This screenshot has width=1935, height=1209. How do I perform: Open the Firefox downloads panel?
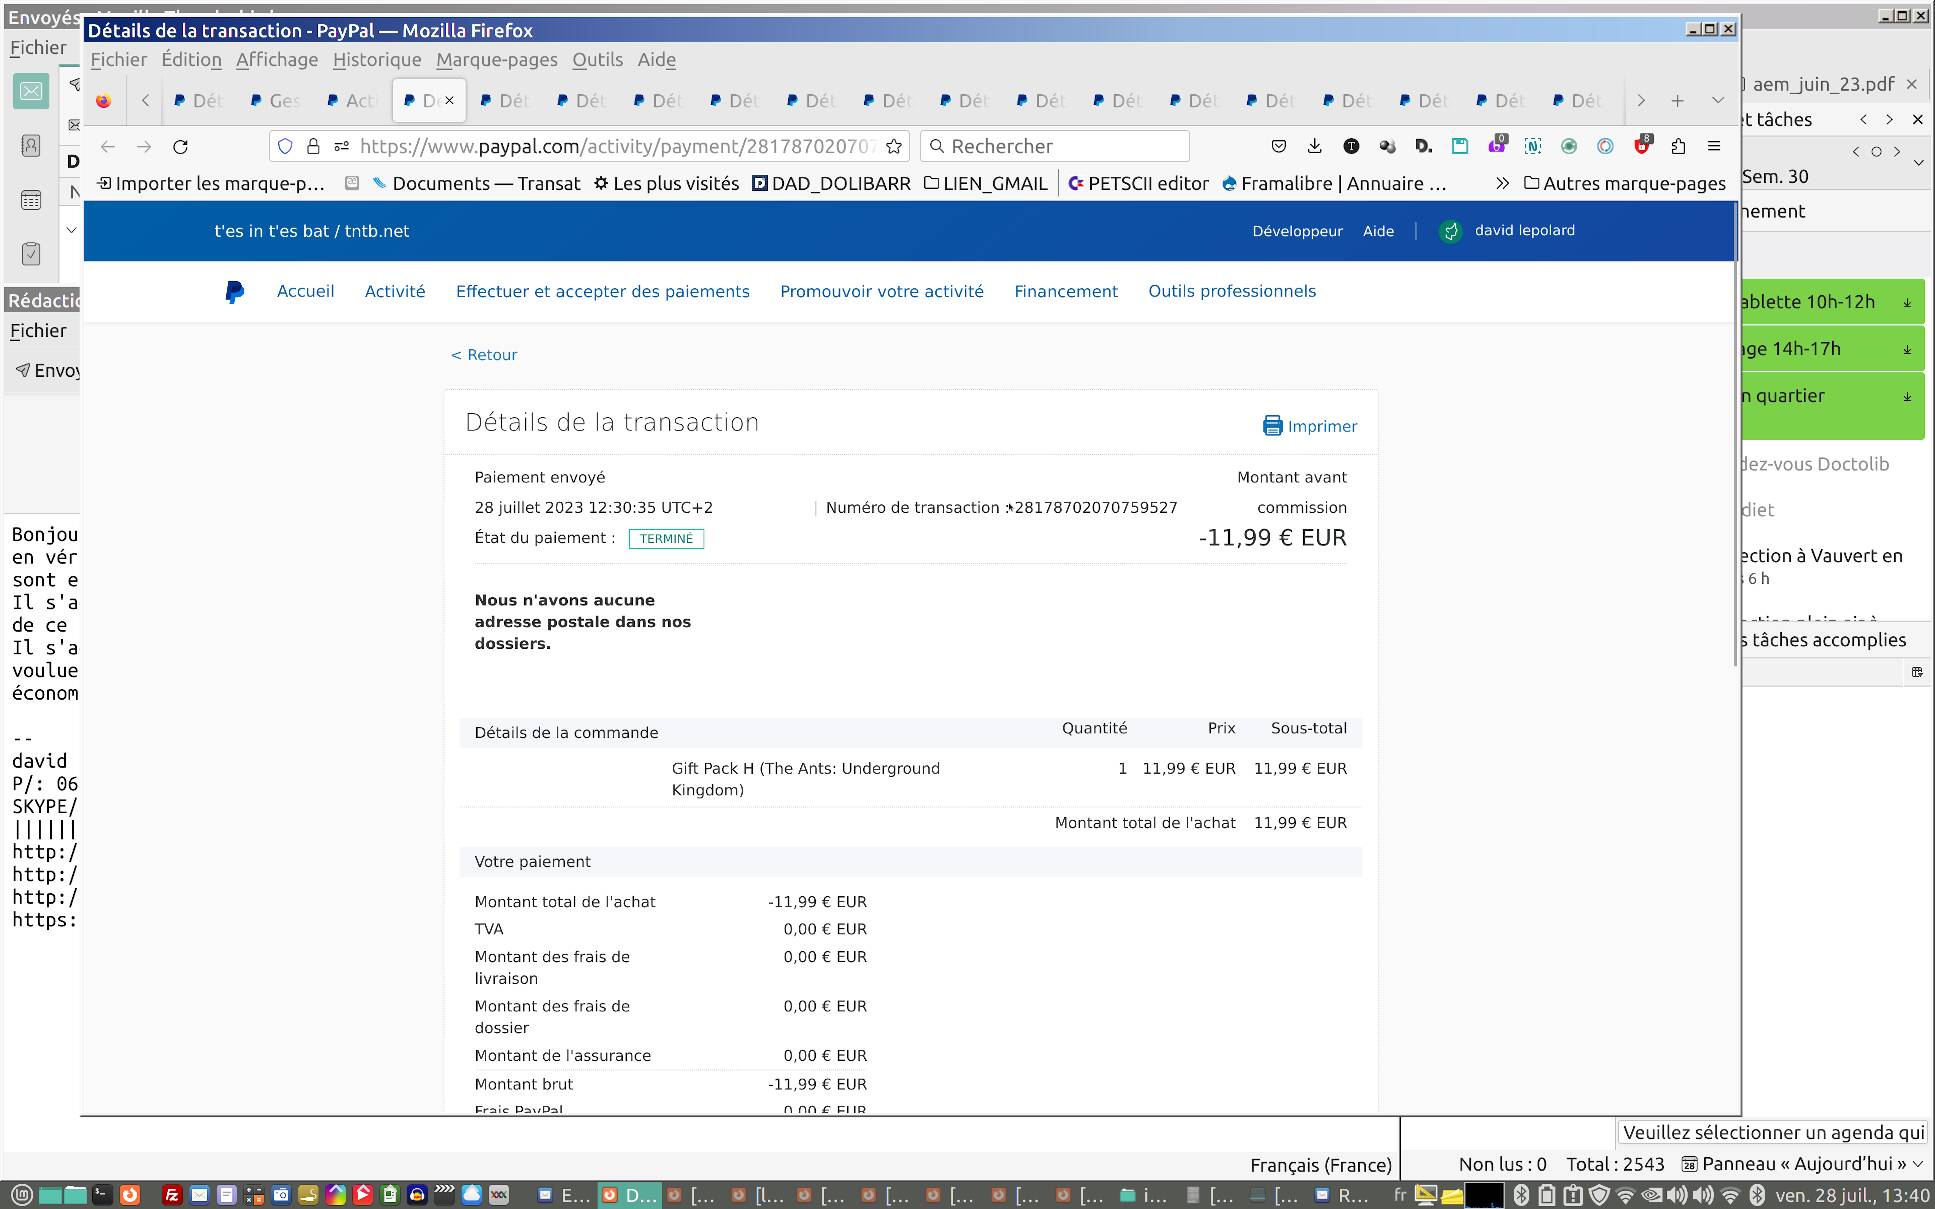point(1314,147)
